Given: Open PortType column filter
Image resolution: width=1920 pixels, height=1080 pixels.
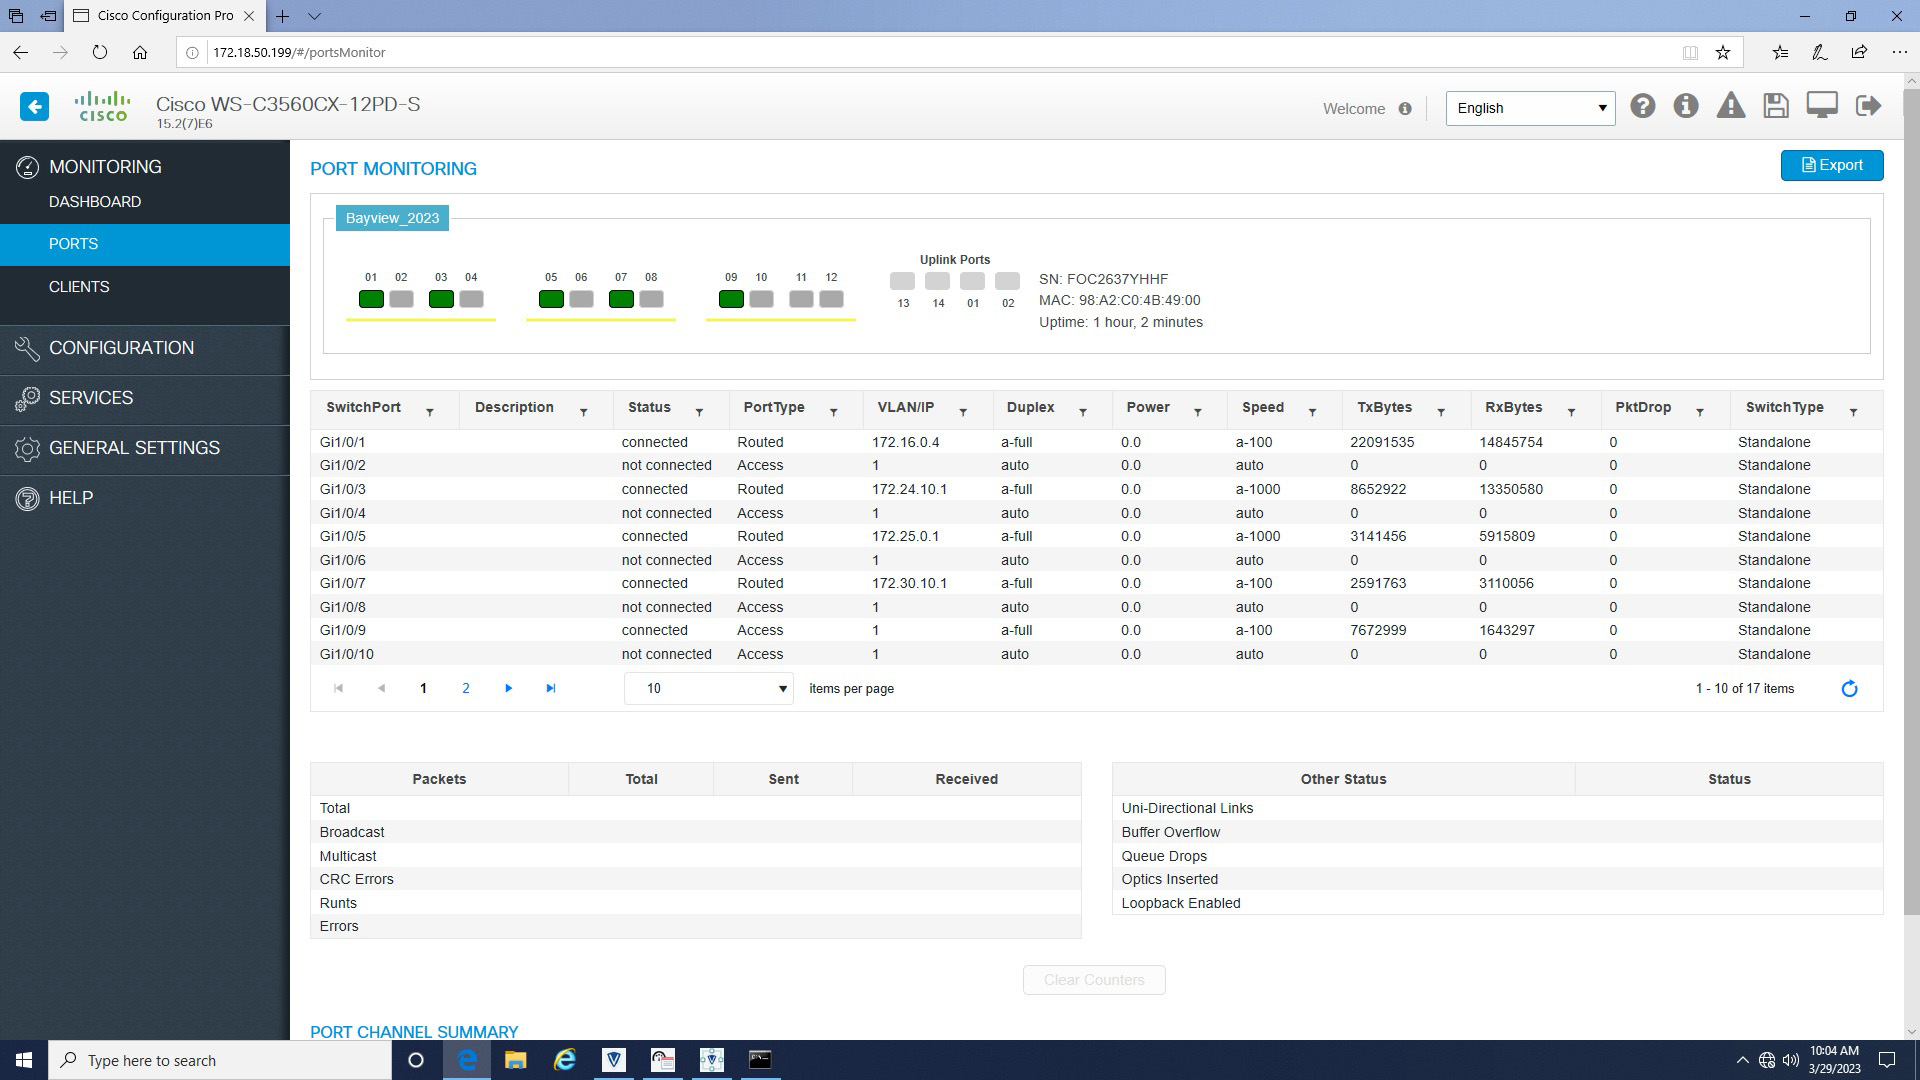Looking at the screenshot, I should pyautogui.click(x=833, y=412).
